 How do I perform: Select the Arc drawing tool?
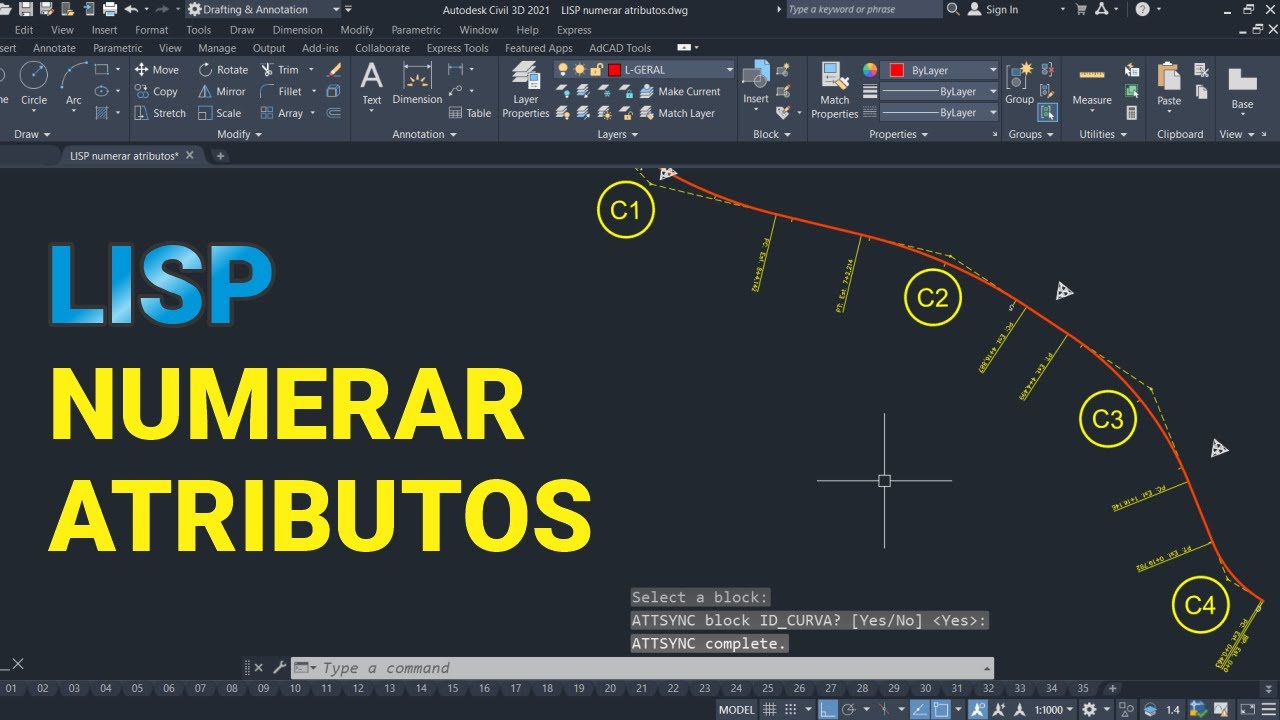click(x=74, y=82)
